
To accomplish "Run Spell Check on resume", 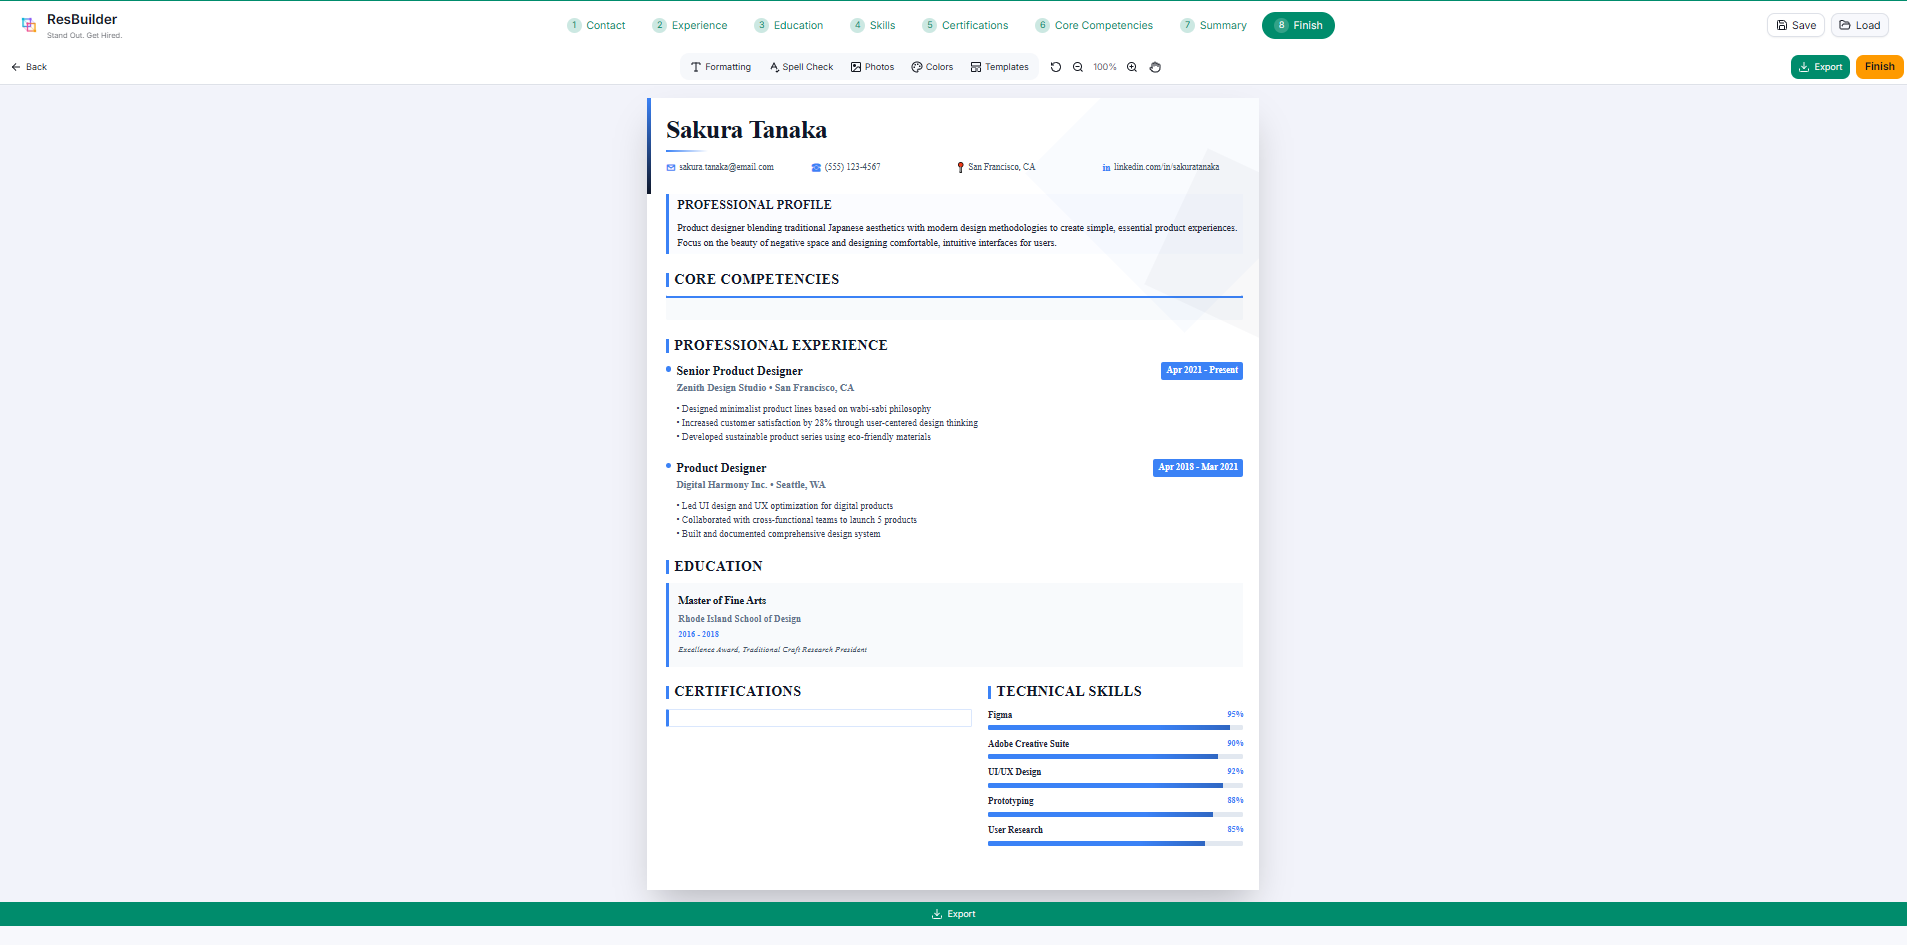I will pyautogui.click(x=801, y=67).
